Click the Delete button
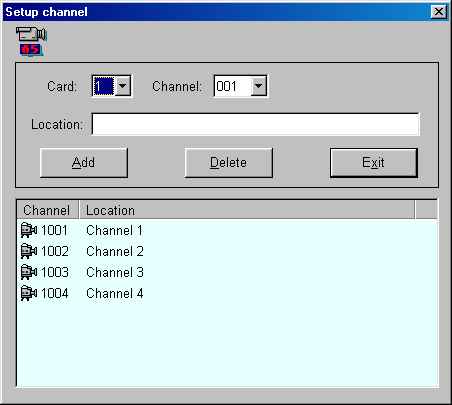This screenshot has width=452, height=405. (229, 163)
